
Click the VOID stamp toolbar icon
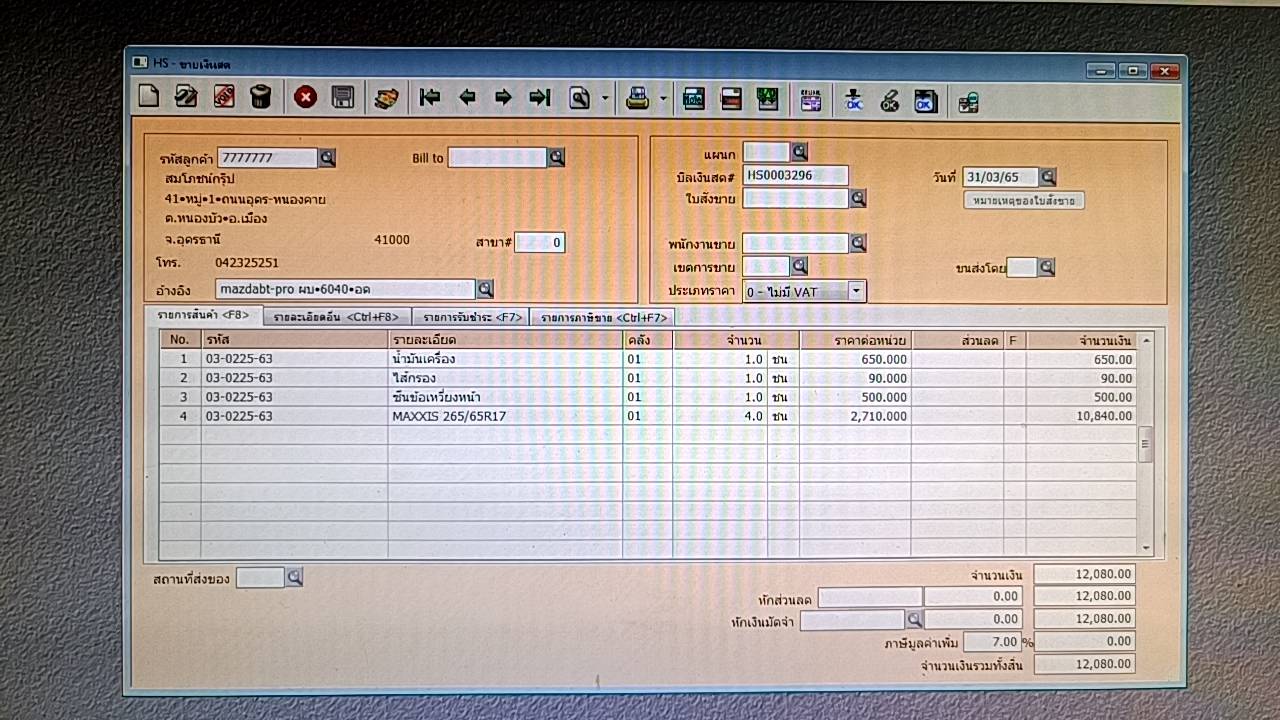click(x=224, y=97)
